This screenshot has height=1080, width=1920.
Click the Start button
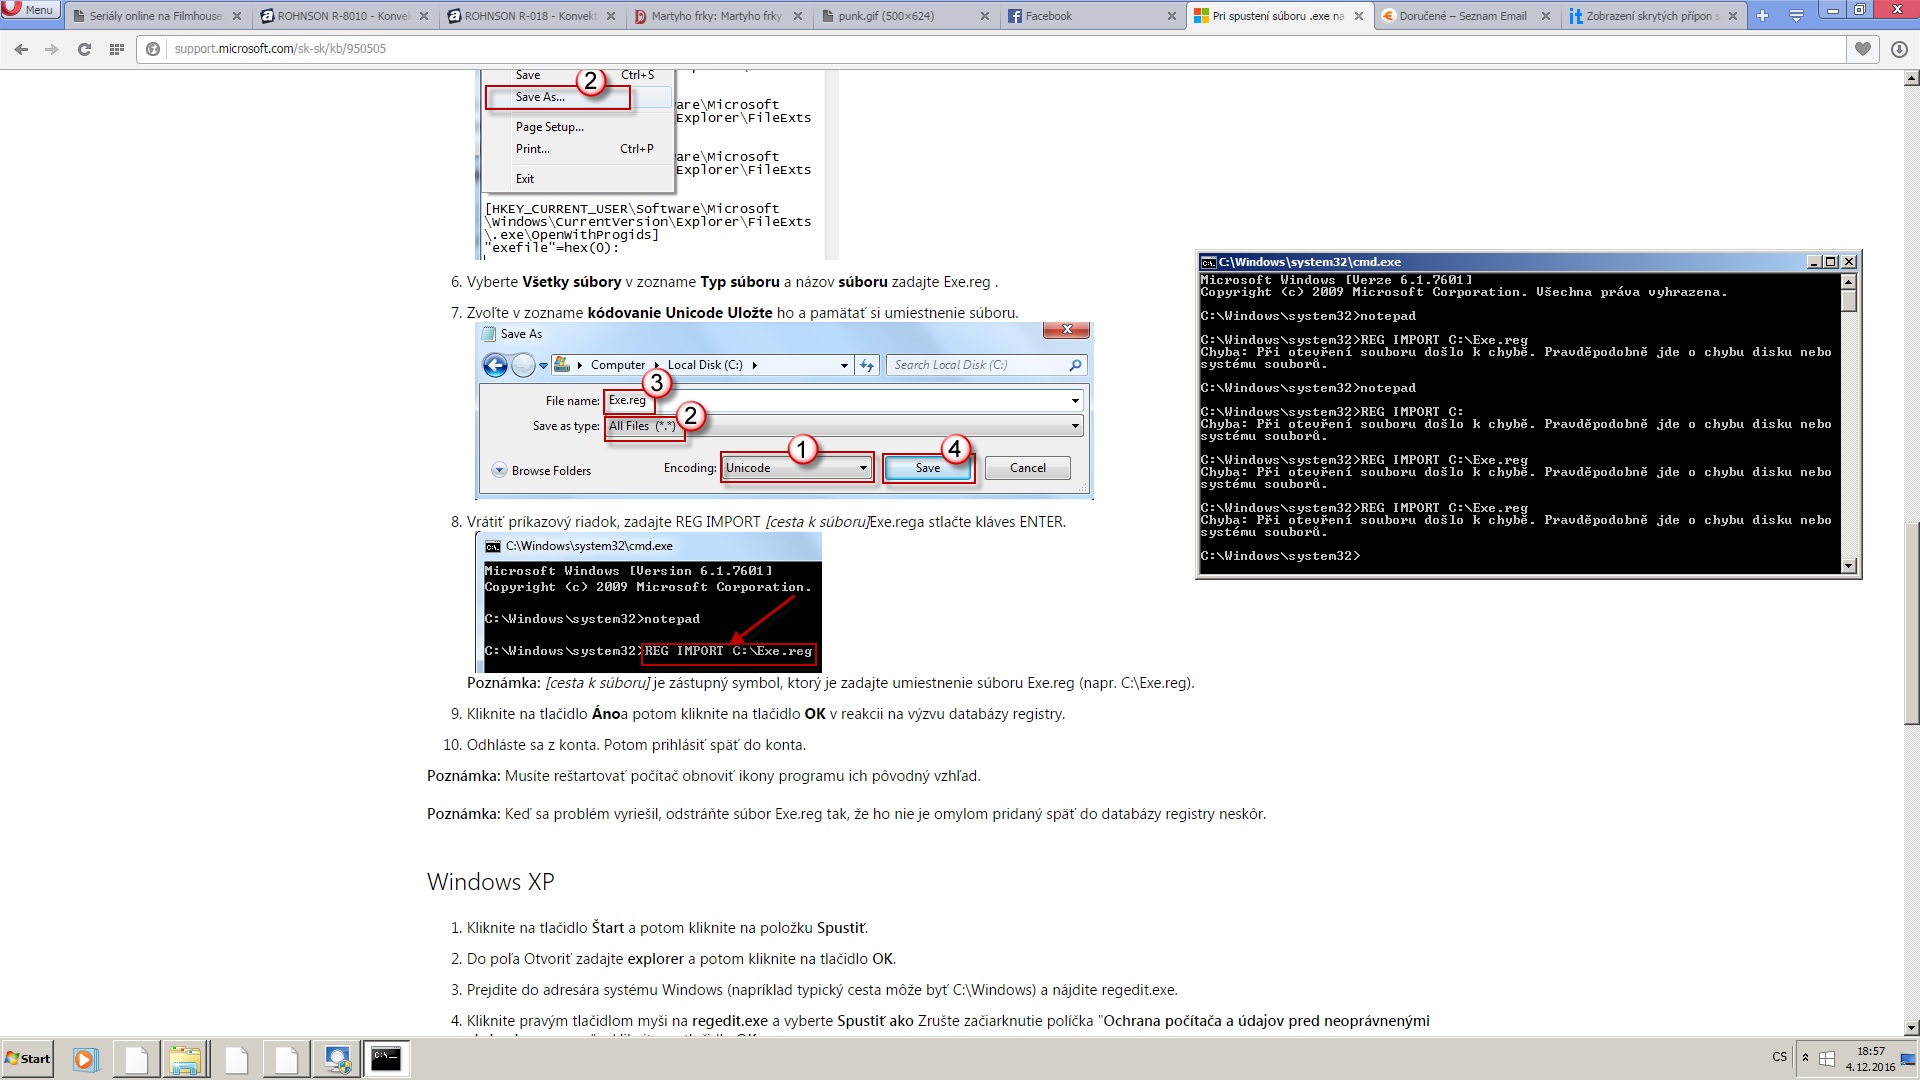(x=28, y=1059)
